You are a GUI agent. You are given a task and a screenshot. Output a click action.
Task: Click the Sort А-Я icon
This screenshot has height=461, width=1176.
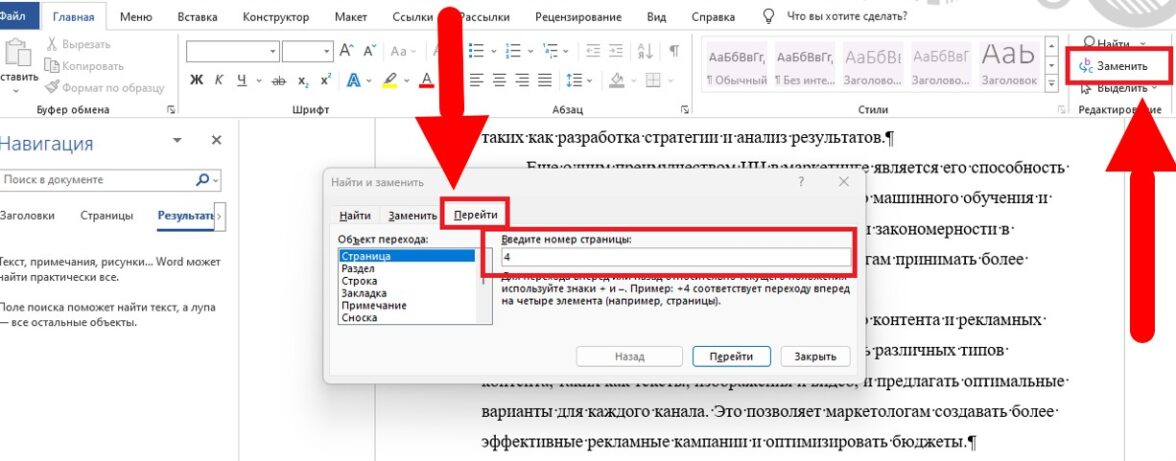click(645, 51)
